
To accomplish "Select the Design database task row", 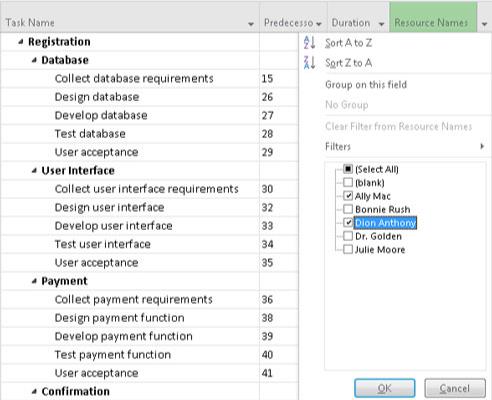I will click(x=149, y=97).
